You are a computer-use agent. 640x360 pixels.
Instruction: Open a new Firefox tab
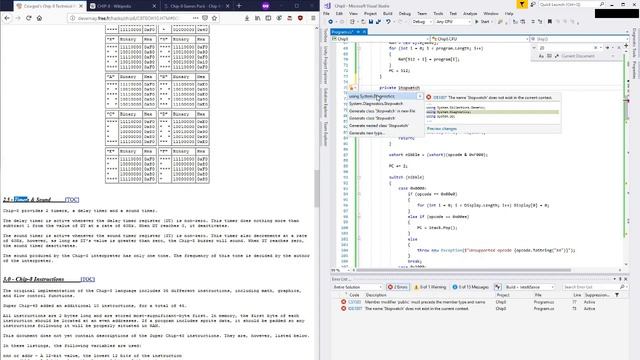pos(239,6)
